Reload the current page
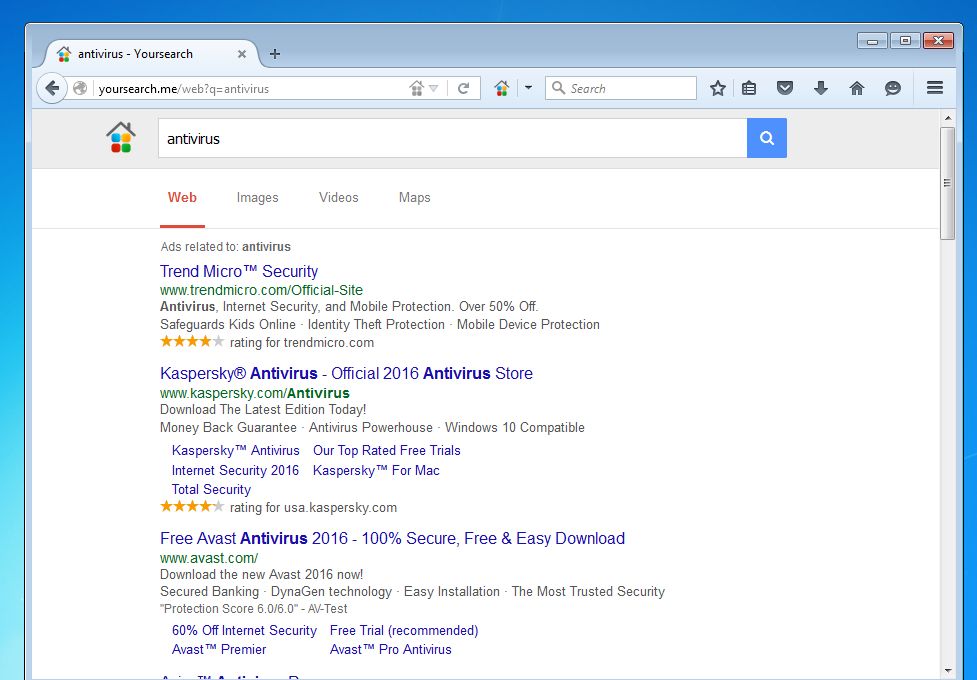 (464, 88)
